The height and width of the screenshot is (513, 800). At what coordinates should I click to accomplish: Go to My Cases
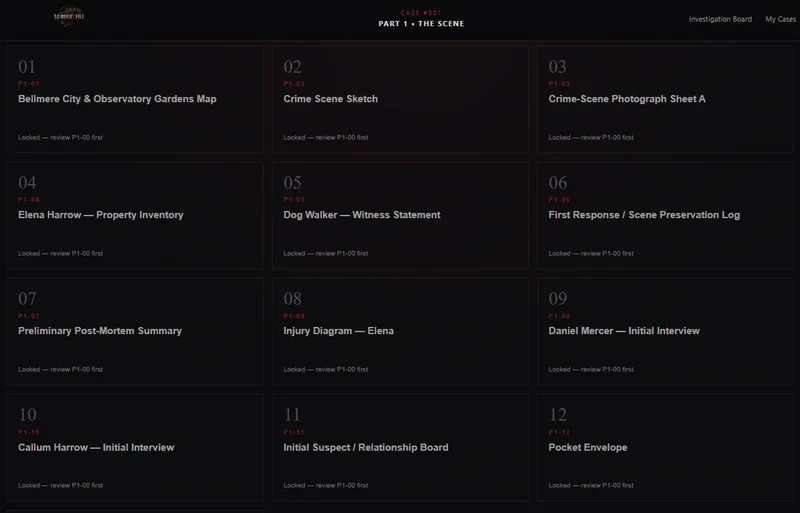(x=780, y=19)
